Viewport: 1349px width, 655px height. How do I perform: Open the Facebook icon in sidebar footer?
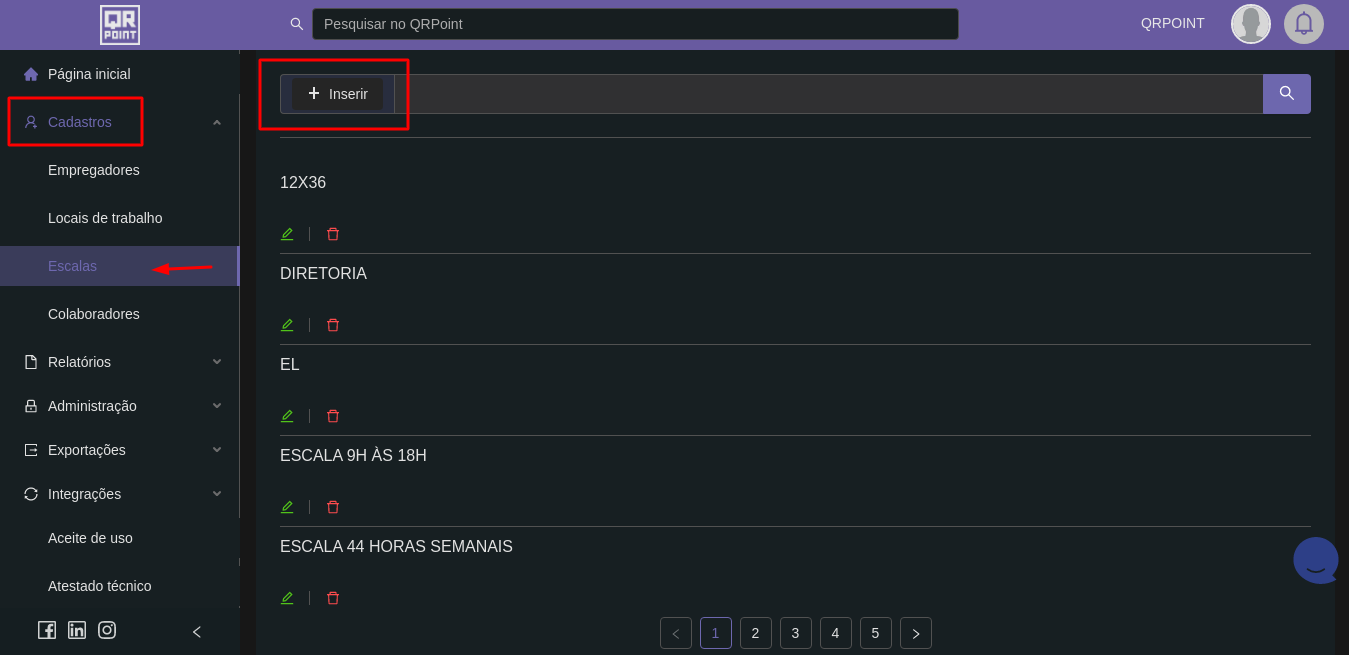[x=47, y=630]
